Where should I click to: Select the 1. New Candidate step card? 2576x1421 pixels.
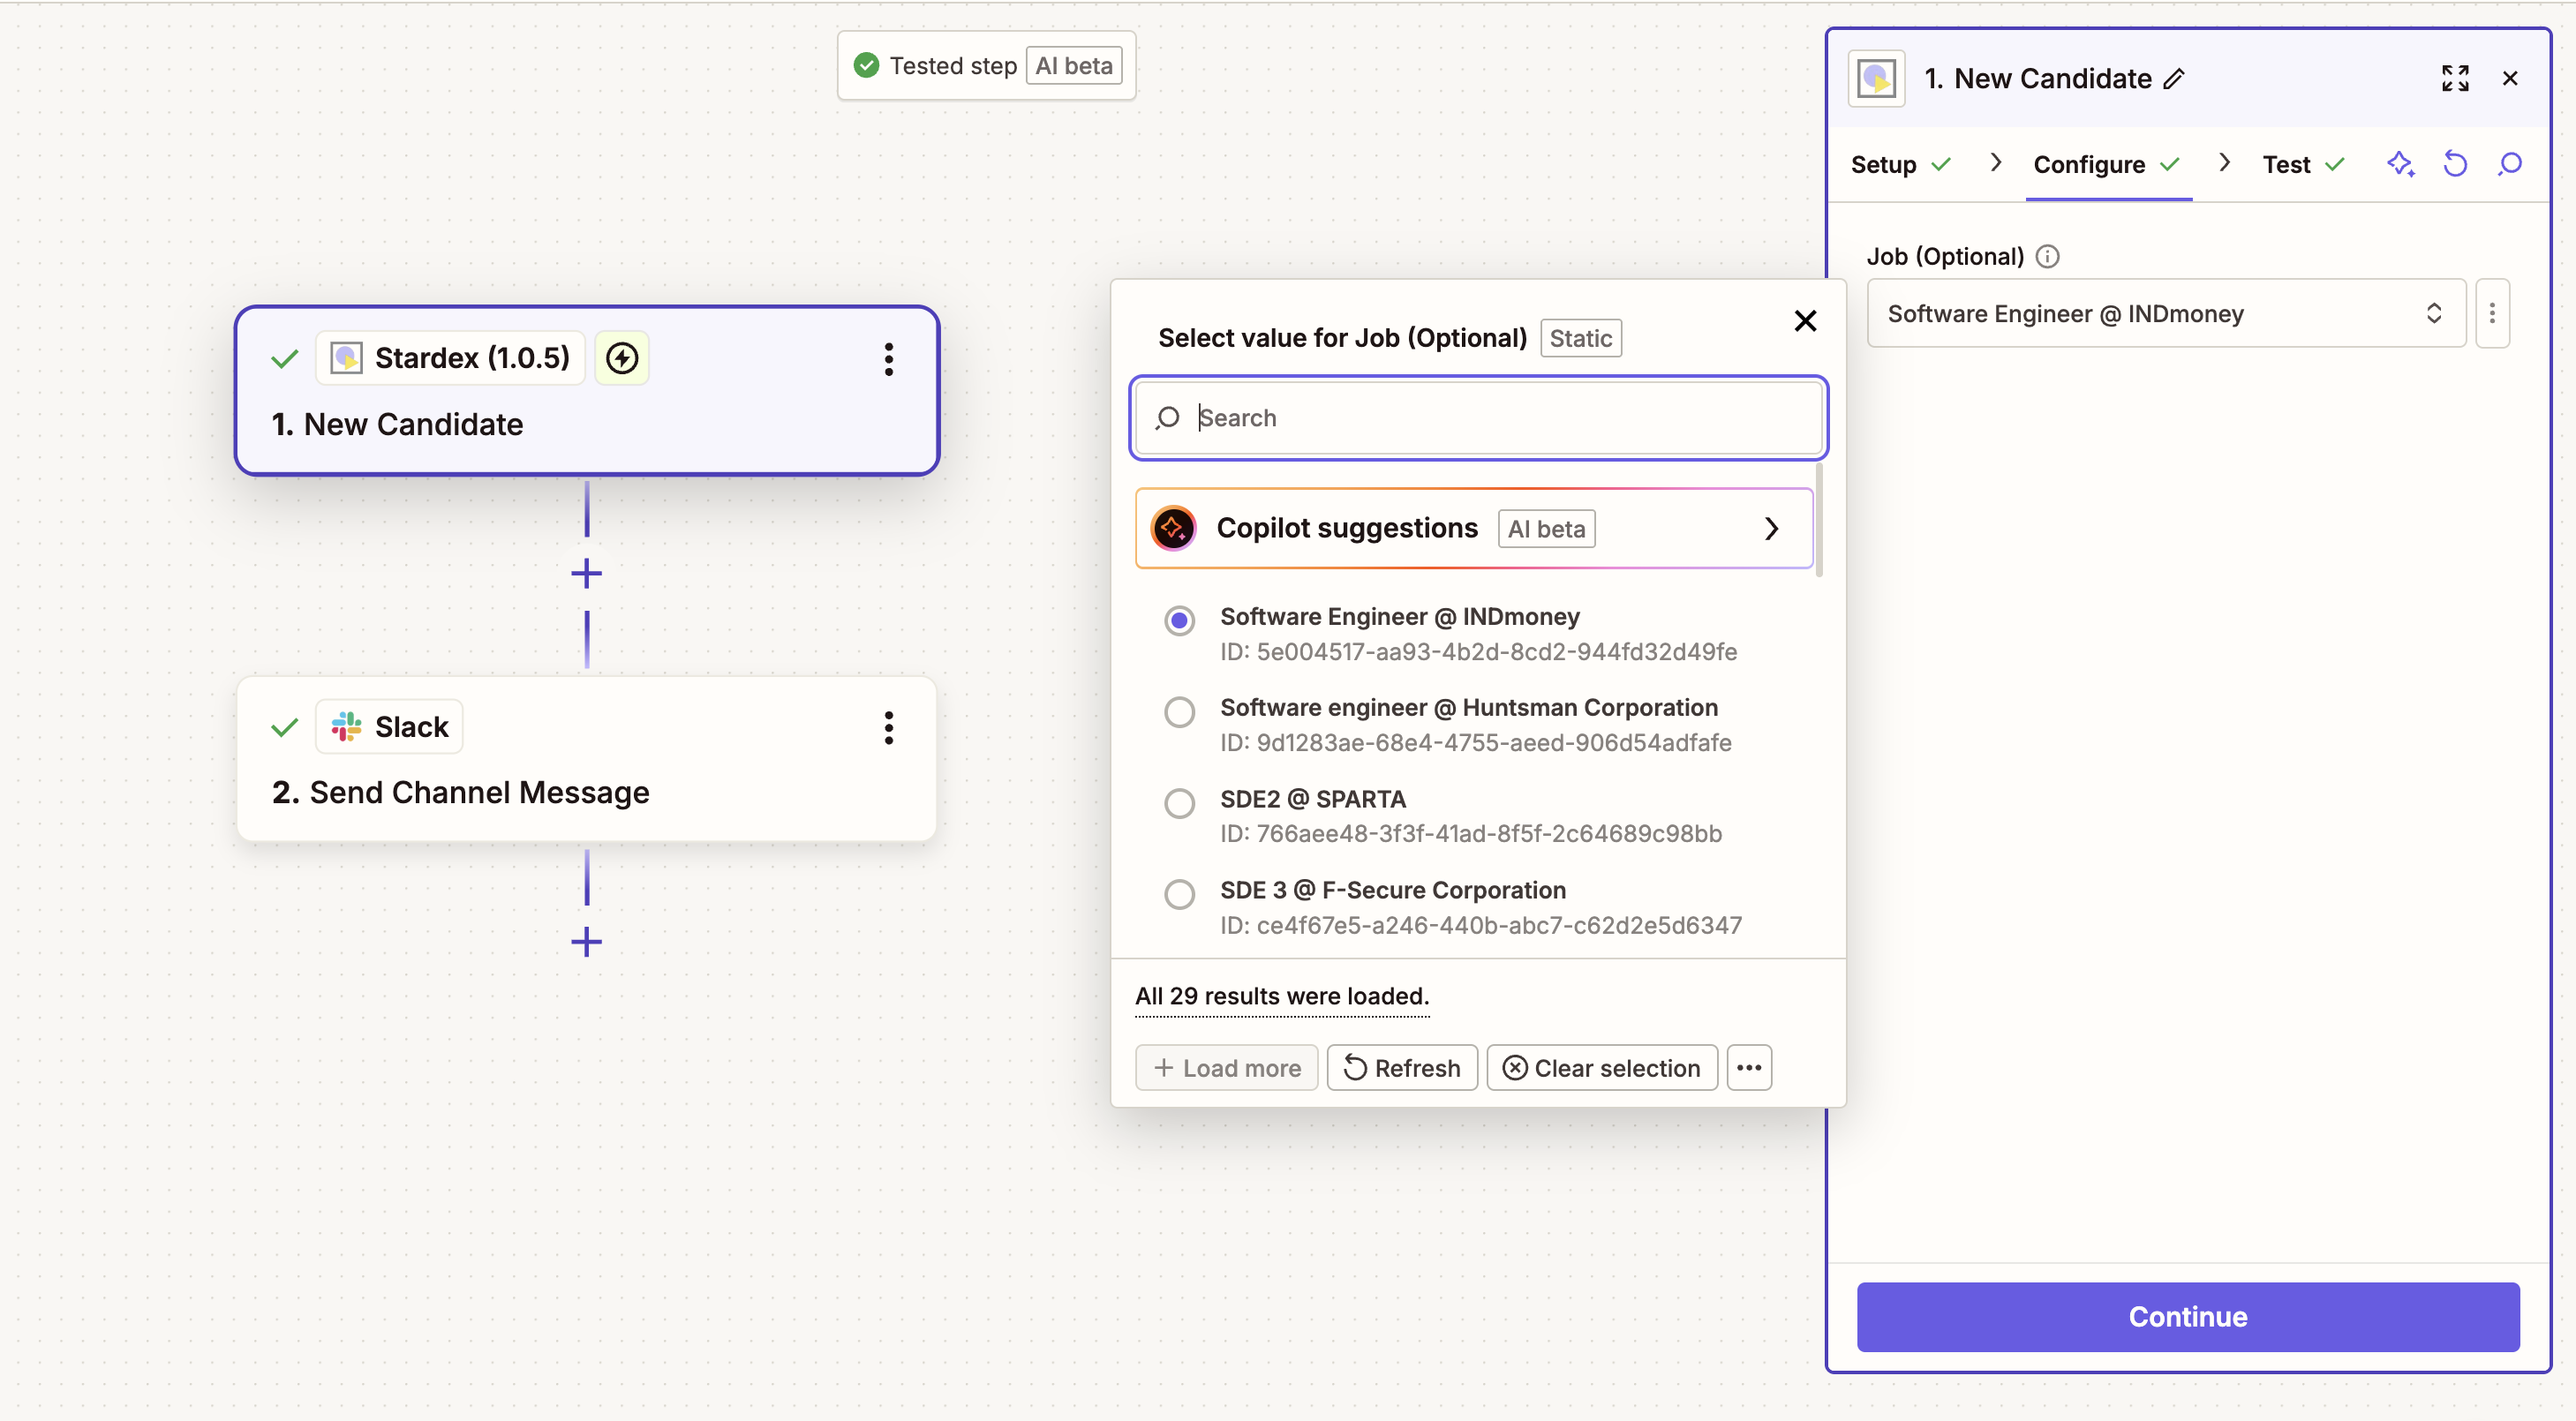tap(587, 391)
